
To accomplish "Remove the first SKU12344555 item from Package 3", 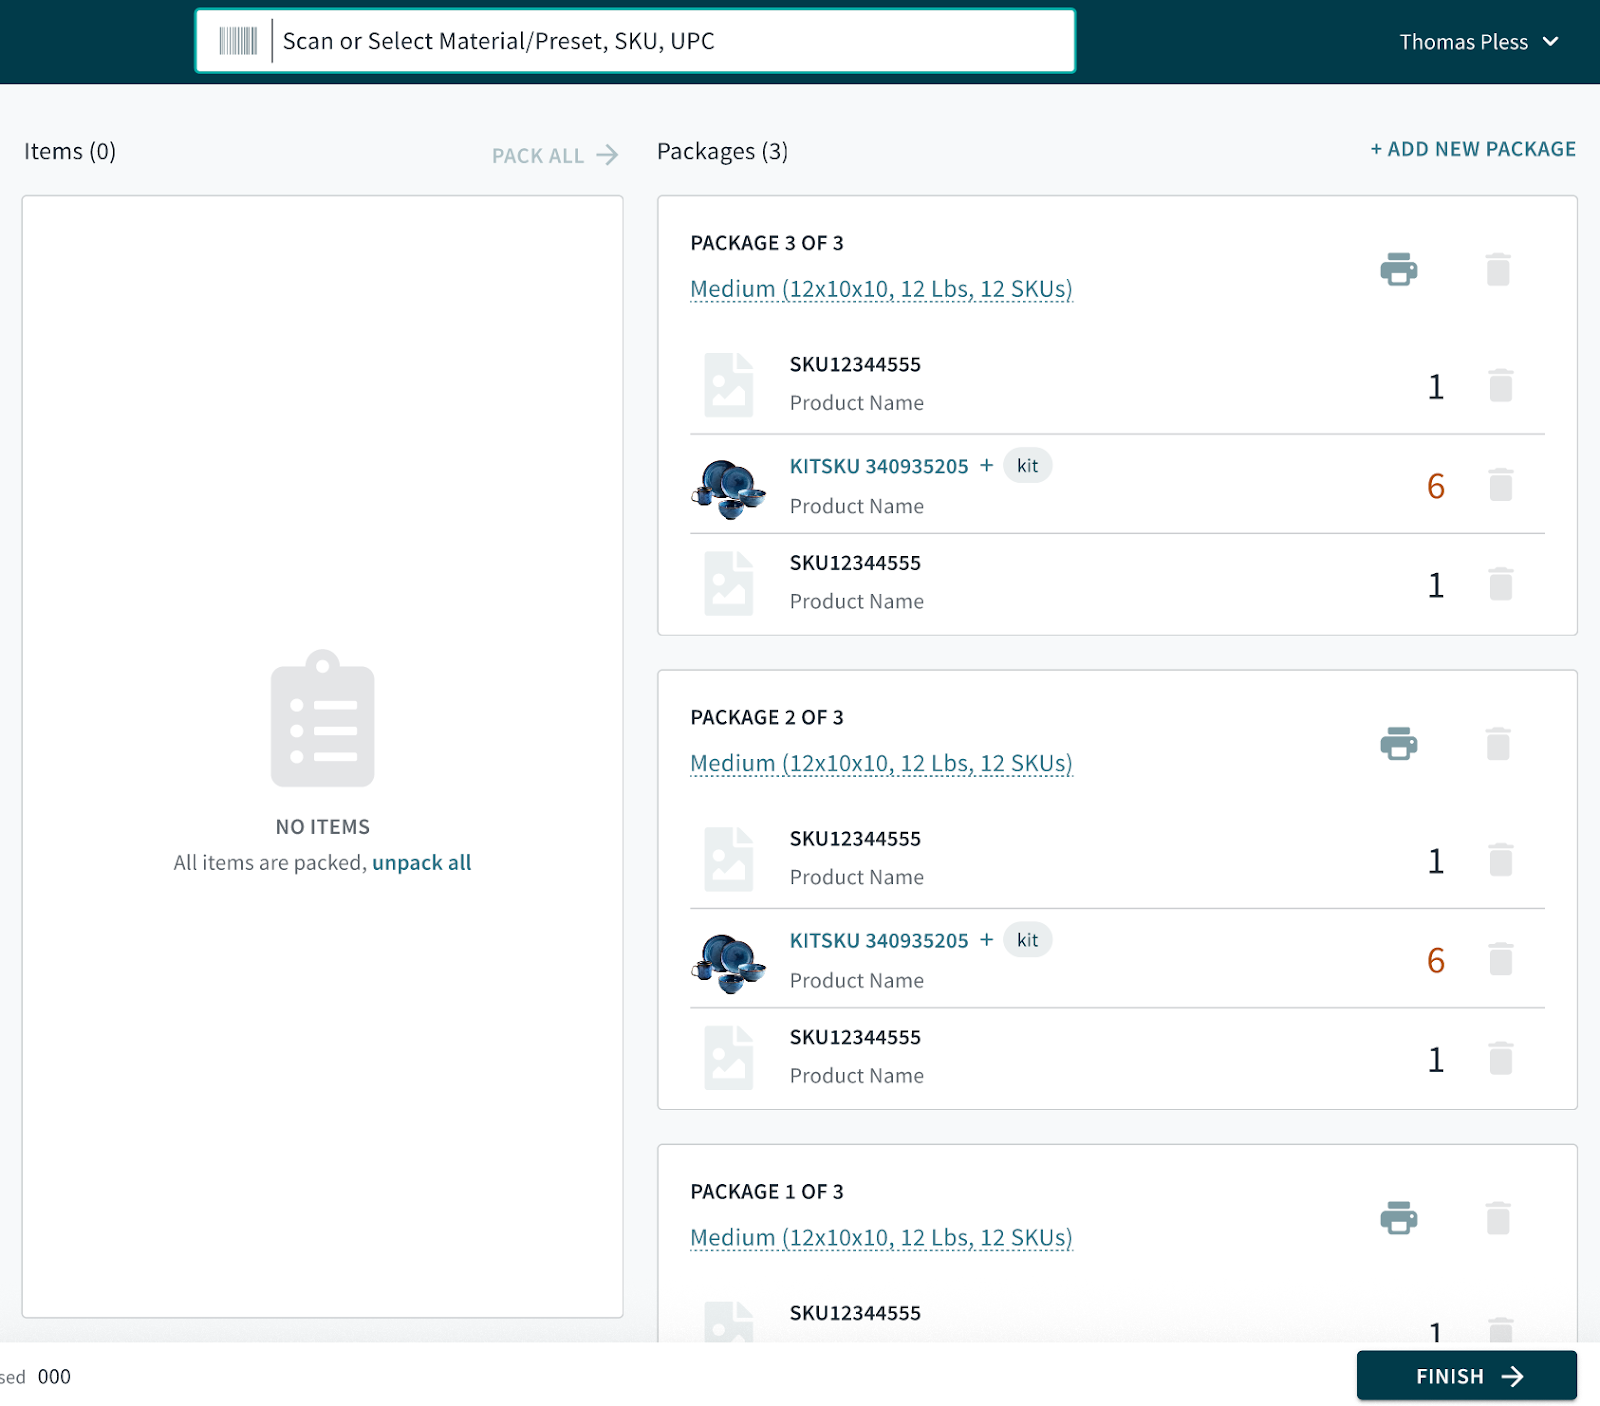I will click(x=1501, y=385).
